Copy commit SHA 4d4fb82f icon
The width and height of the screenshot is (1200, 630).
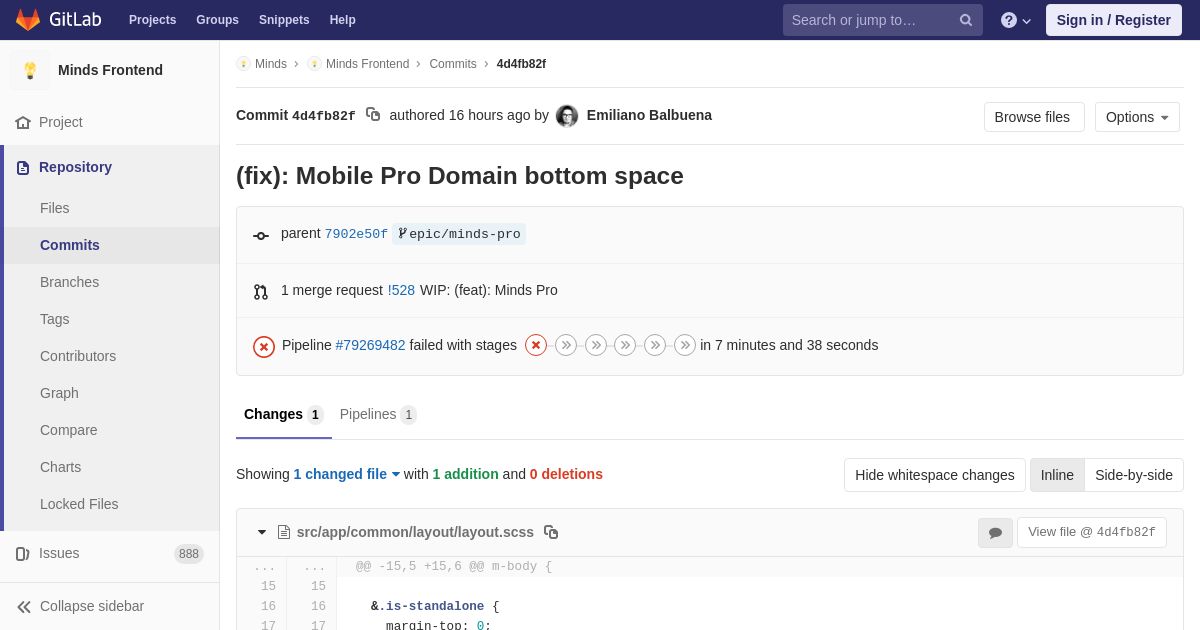(373, 115)
